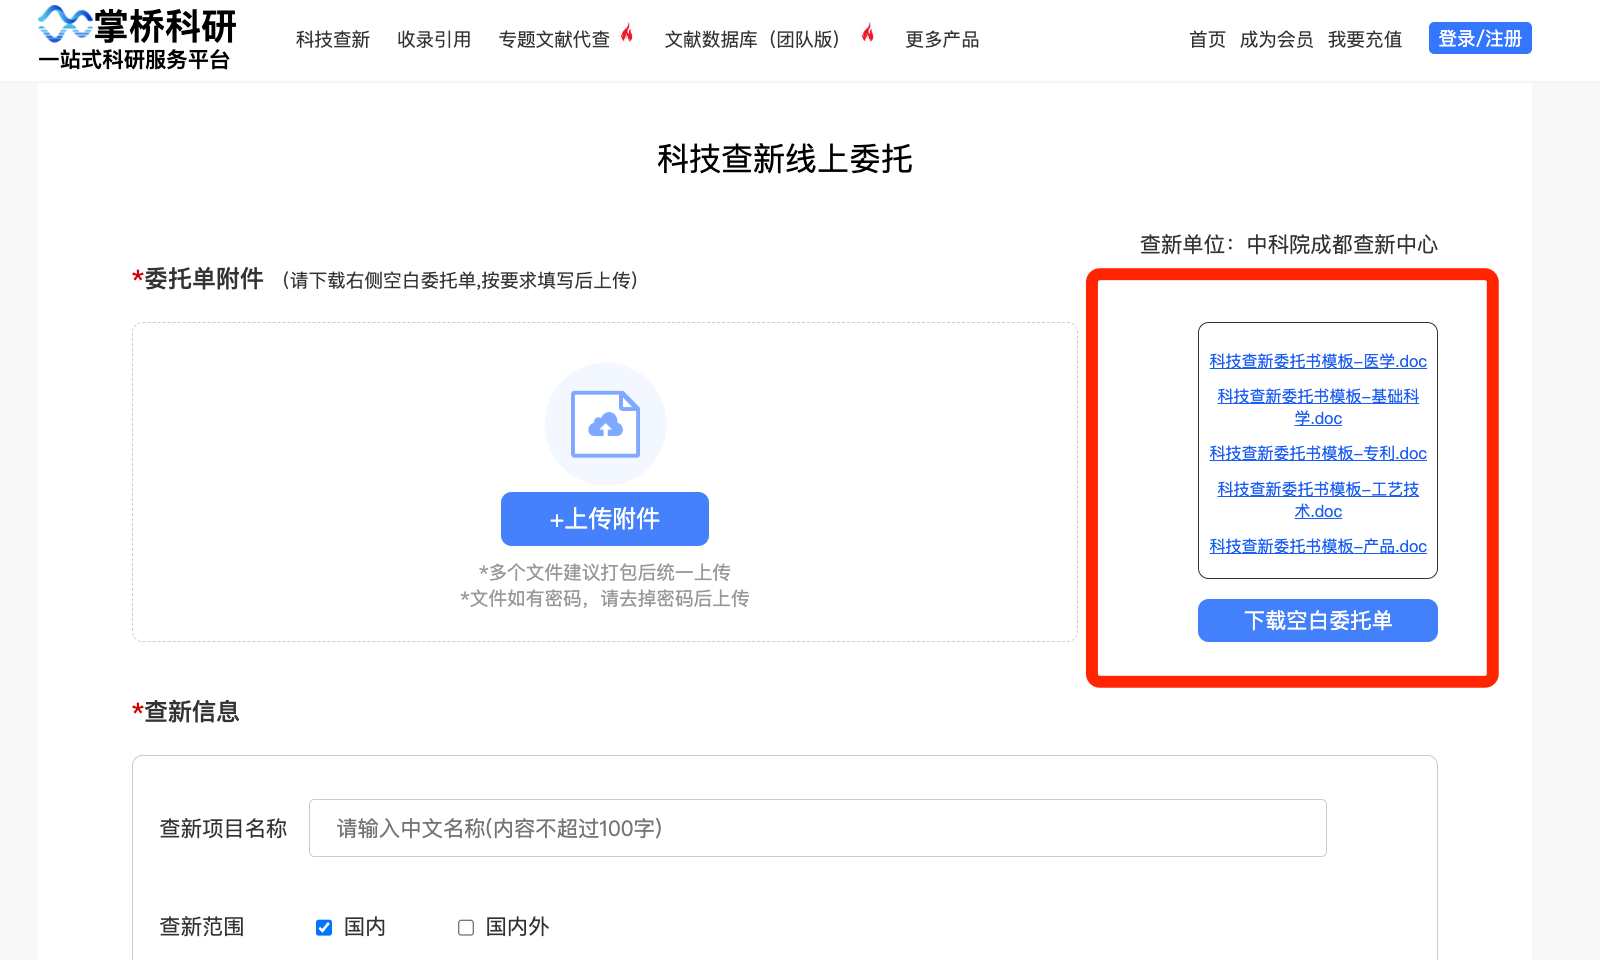The height and width of the screenshot is (960, 1600).
Task: Go to 首页
Action: pyautogui.click(x=1207, y=39)
